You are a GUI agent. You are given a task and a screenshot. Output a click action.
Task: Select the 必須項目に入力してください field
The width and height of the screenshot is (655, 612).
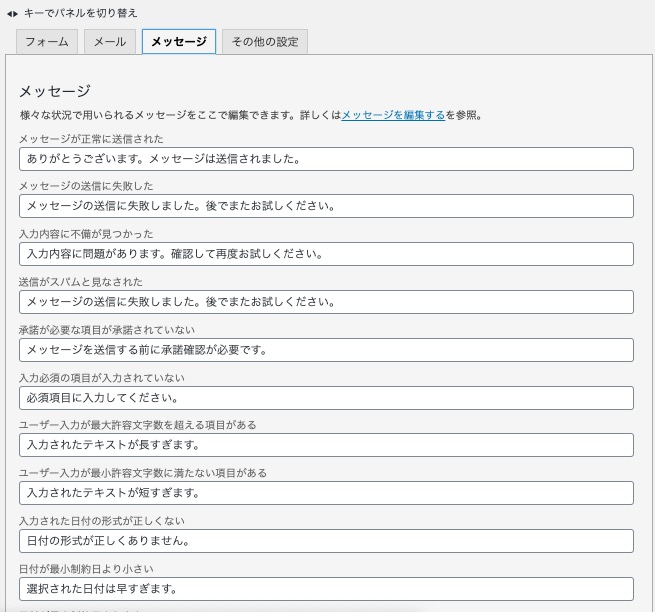[326, 398]
